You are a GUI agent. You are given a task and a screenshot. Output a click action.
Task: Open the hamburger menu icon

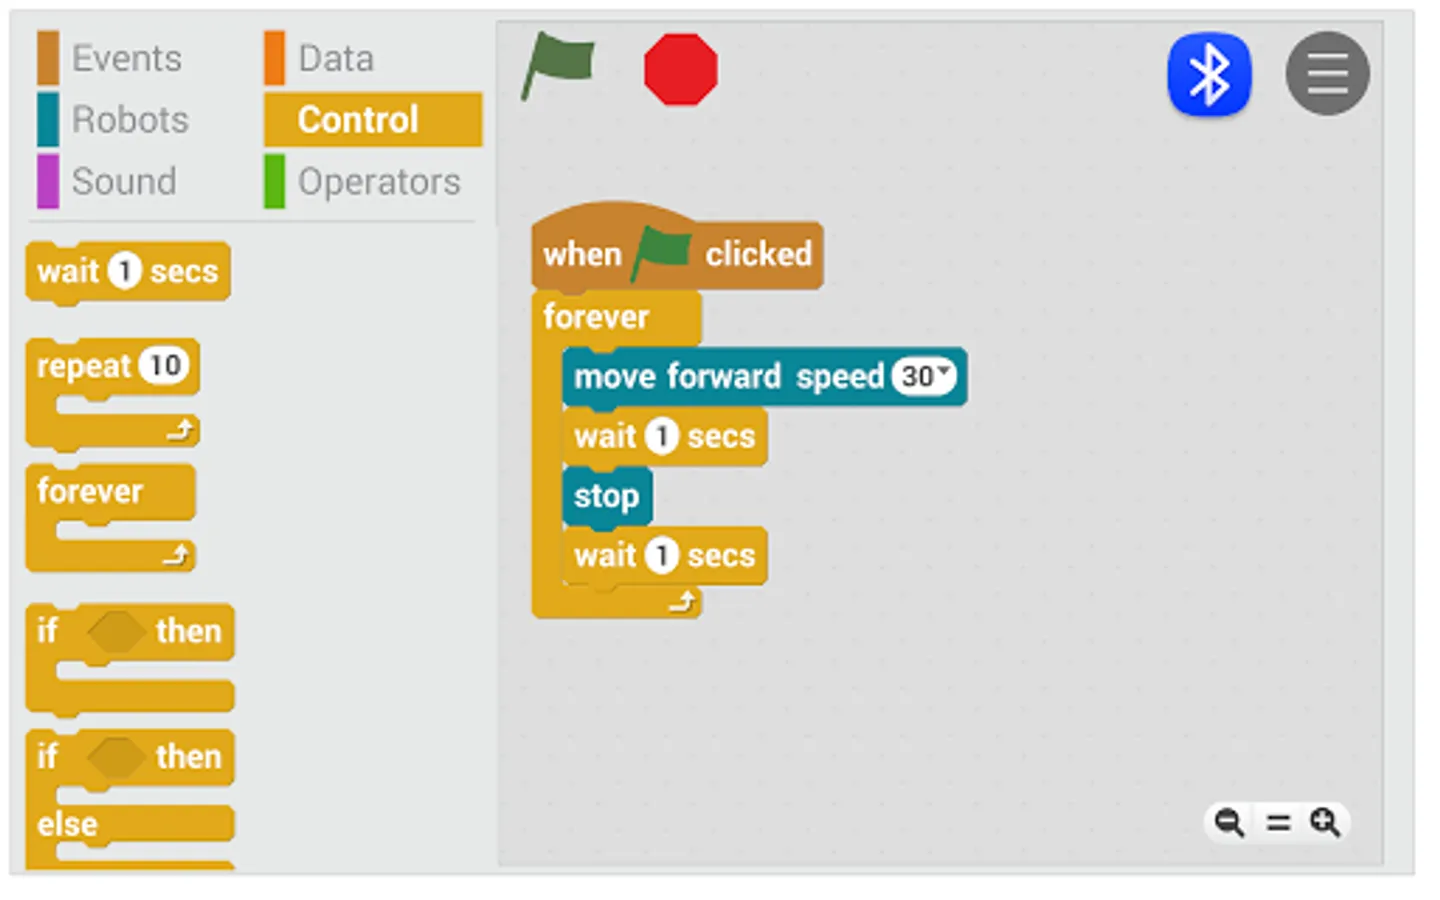(x=1327, y=74)
